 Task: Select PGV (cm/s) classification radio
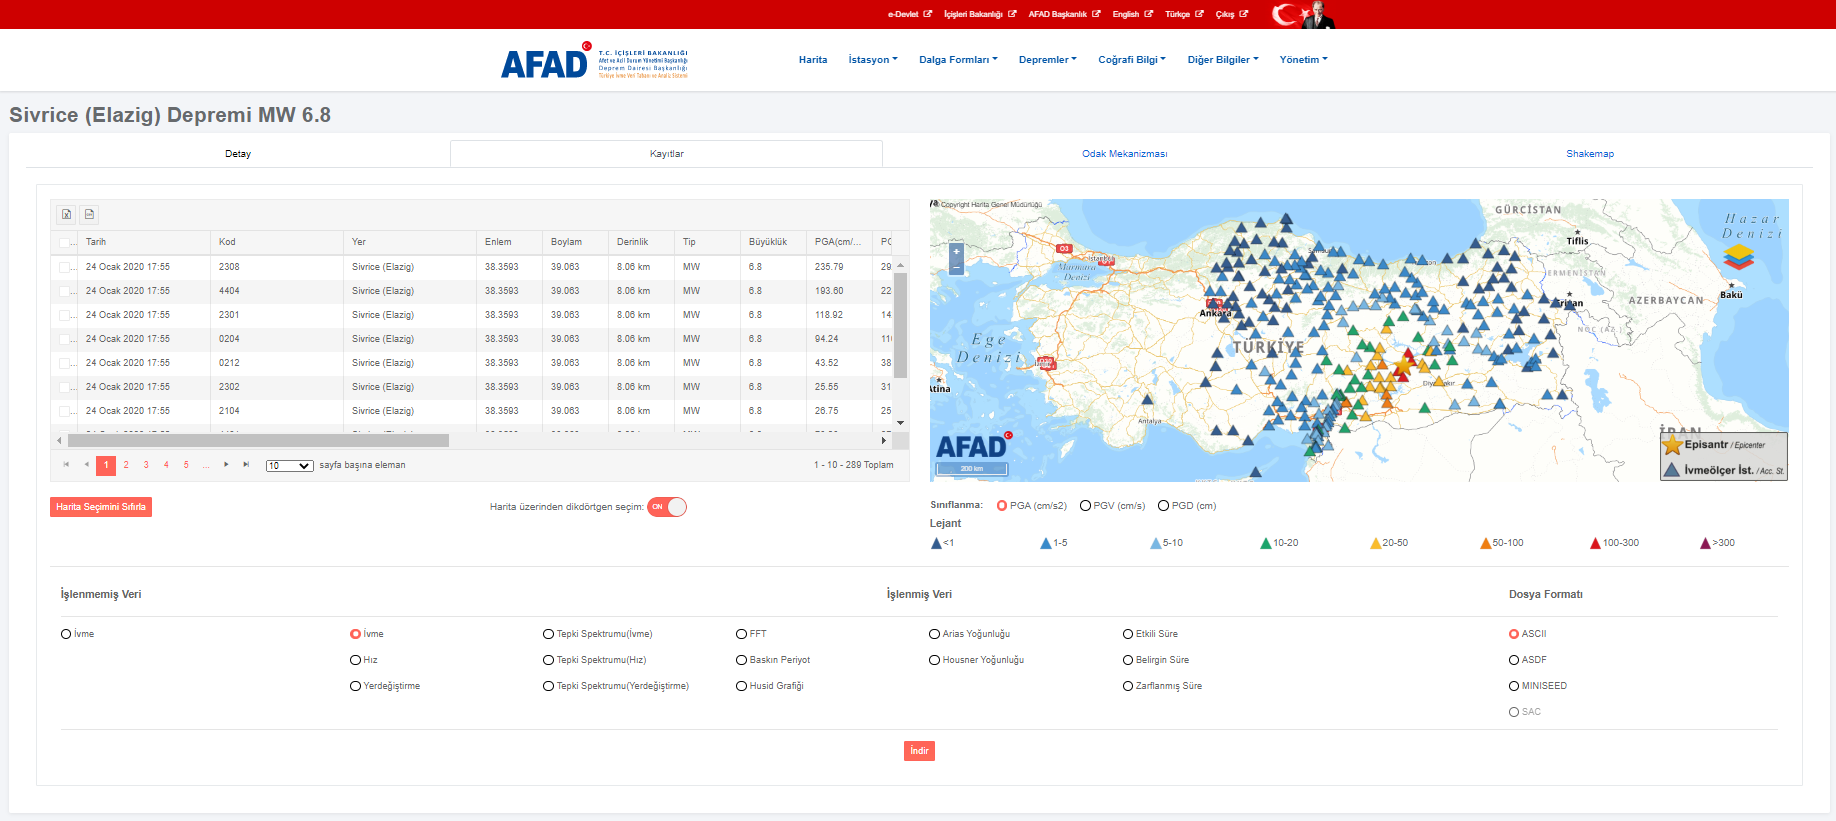1085,506
